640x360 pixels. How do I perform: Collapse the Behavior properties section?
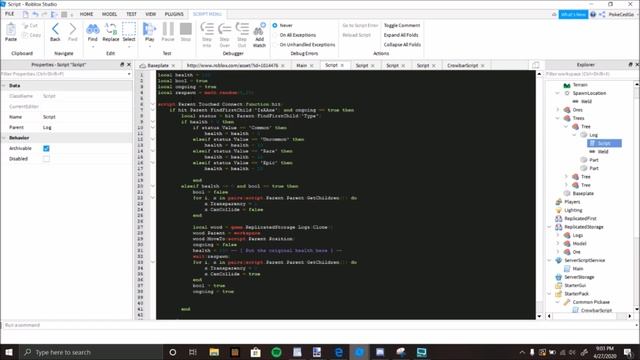[4, 138]
